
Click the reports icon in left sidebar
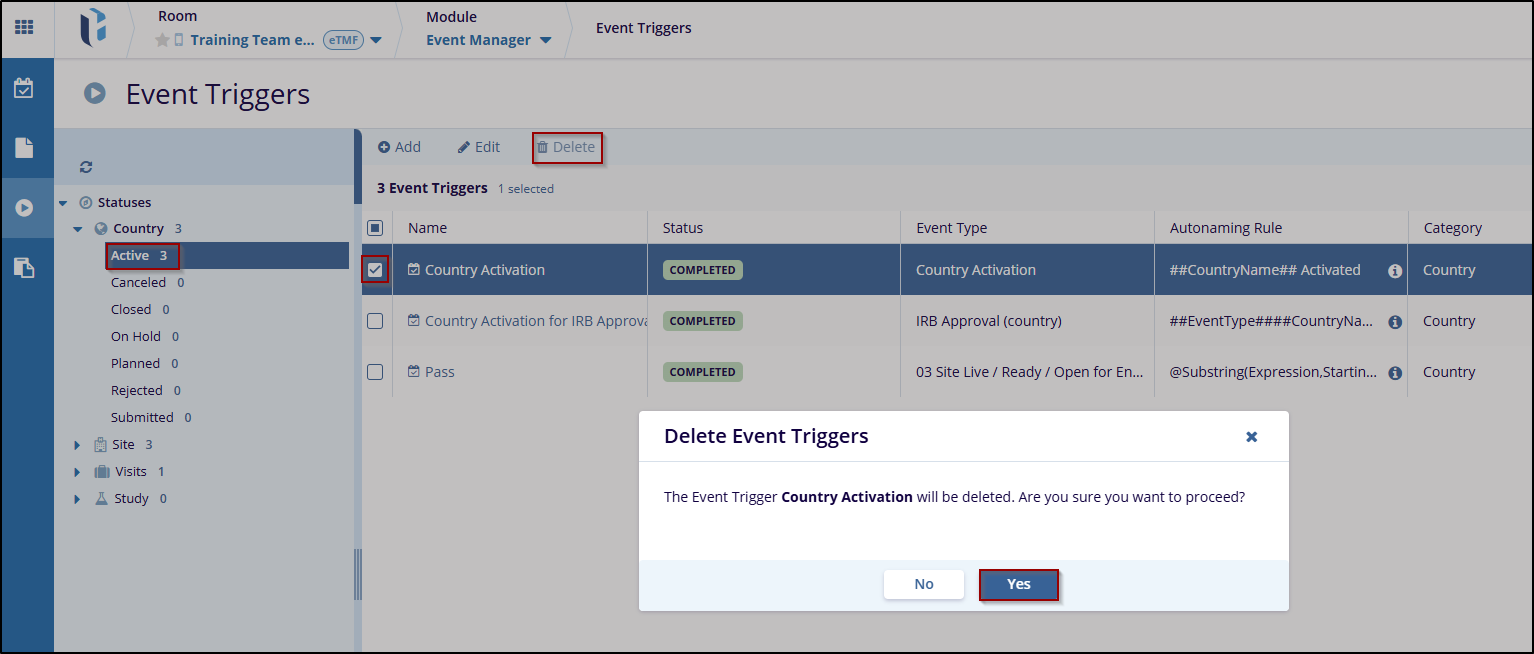[24, 267]
